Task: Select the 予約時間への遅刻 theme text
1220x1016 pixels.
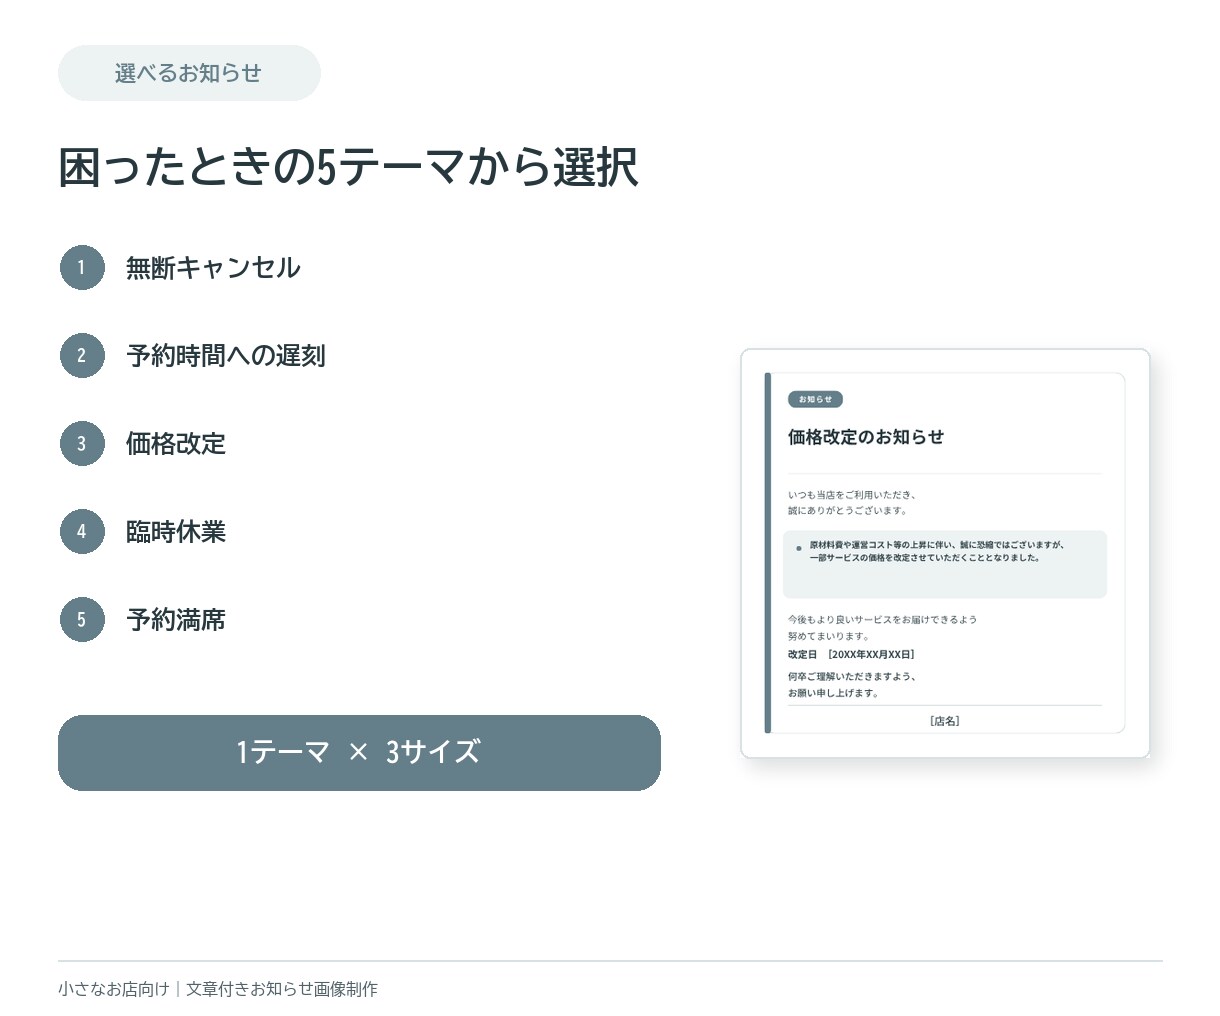Action: pos(226,356)
